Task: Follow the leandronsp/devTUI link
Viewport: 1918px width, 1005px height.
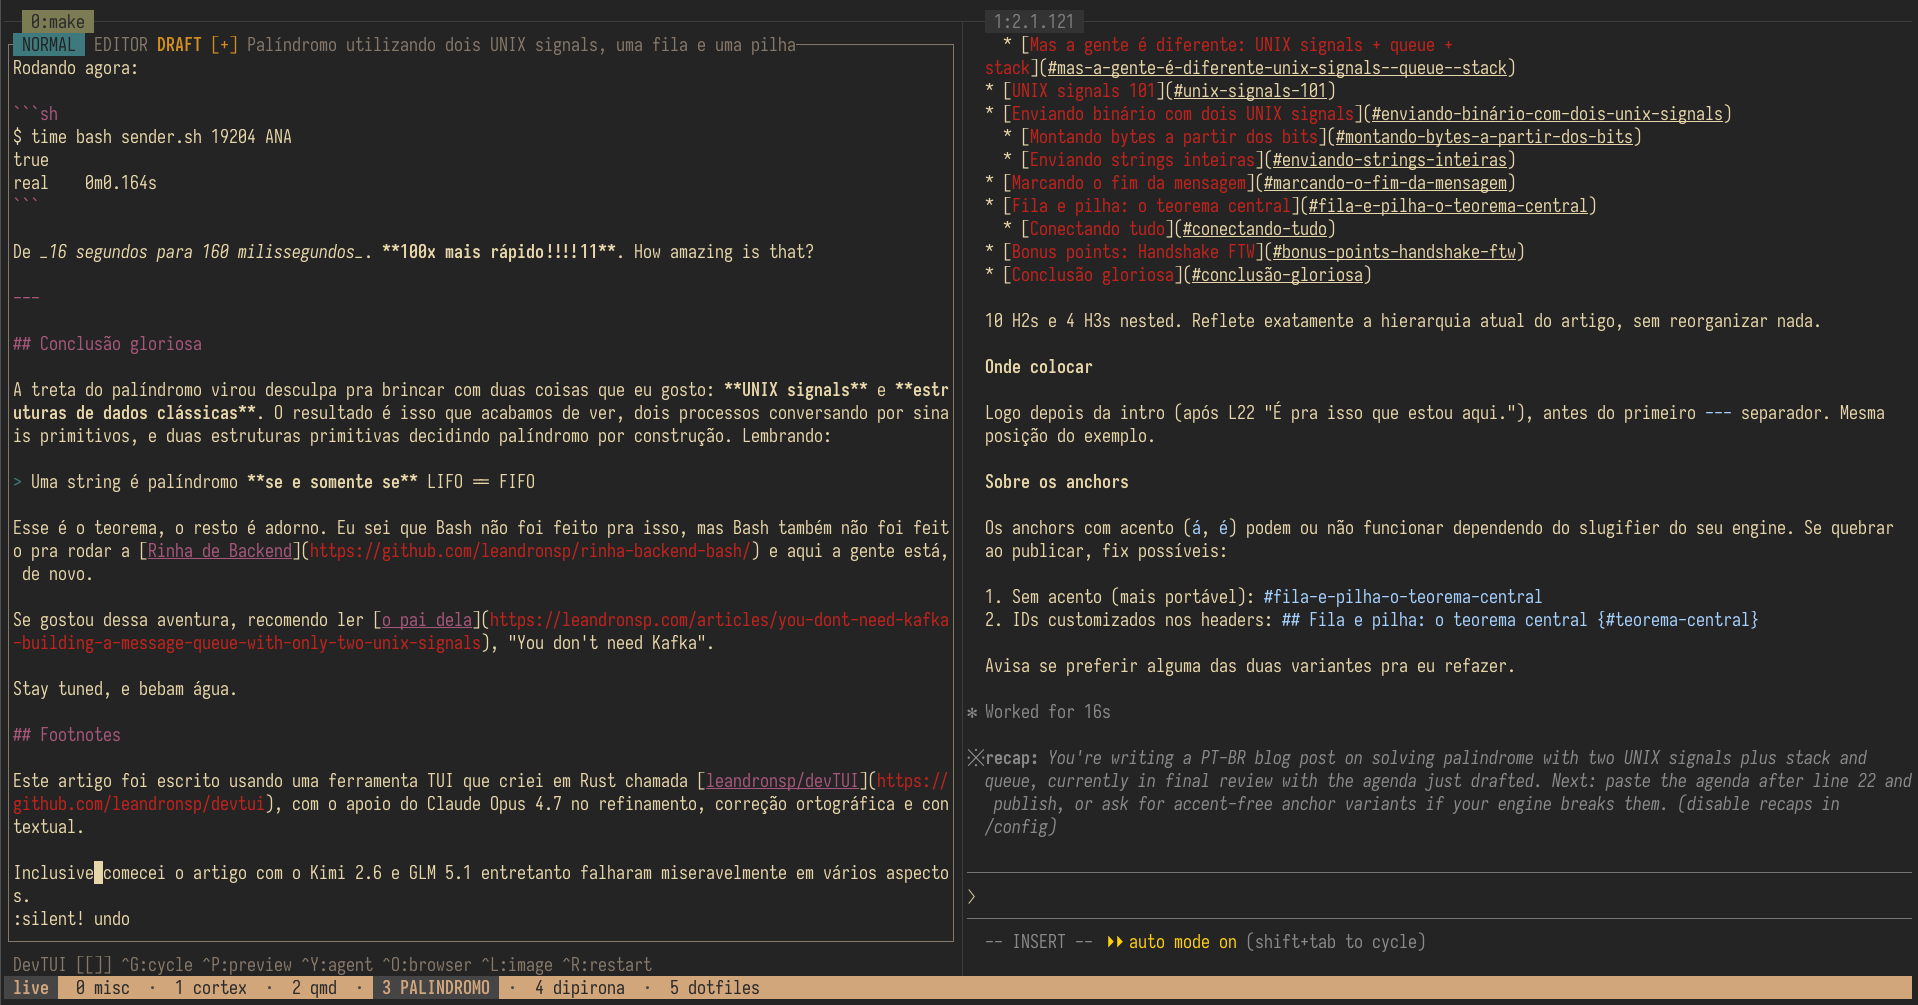Action: tap(781, 780)
